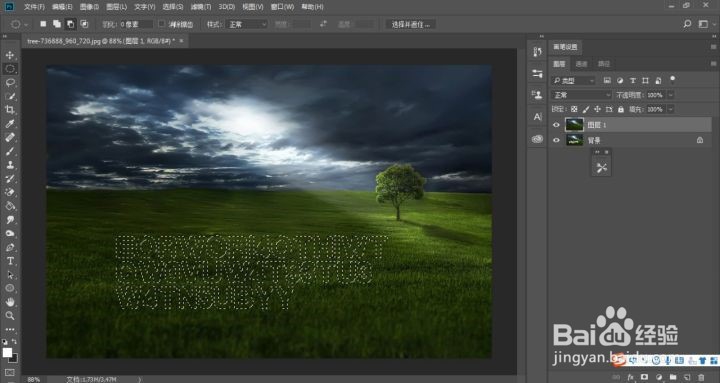Open the Properties/Adjustments panel icon

click(537, 73)
